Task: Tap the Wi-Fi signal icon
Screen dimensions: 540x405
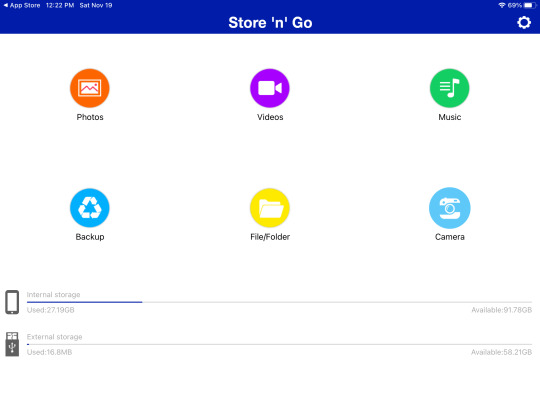Action: [x=502, y=6]
